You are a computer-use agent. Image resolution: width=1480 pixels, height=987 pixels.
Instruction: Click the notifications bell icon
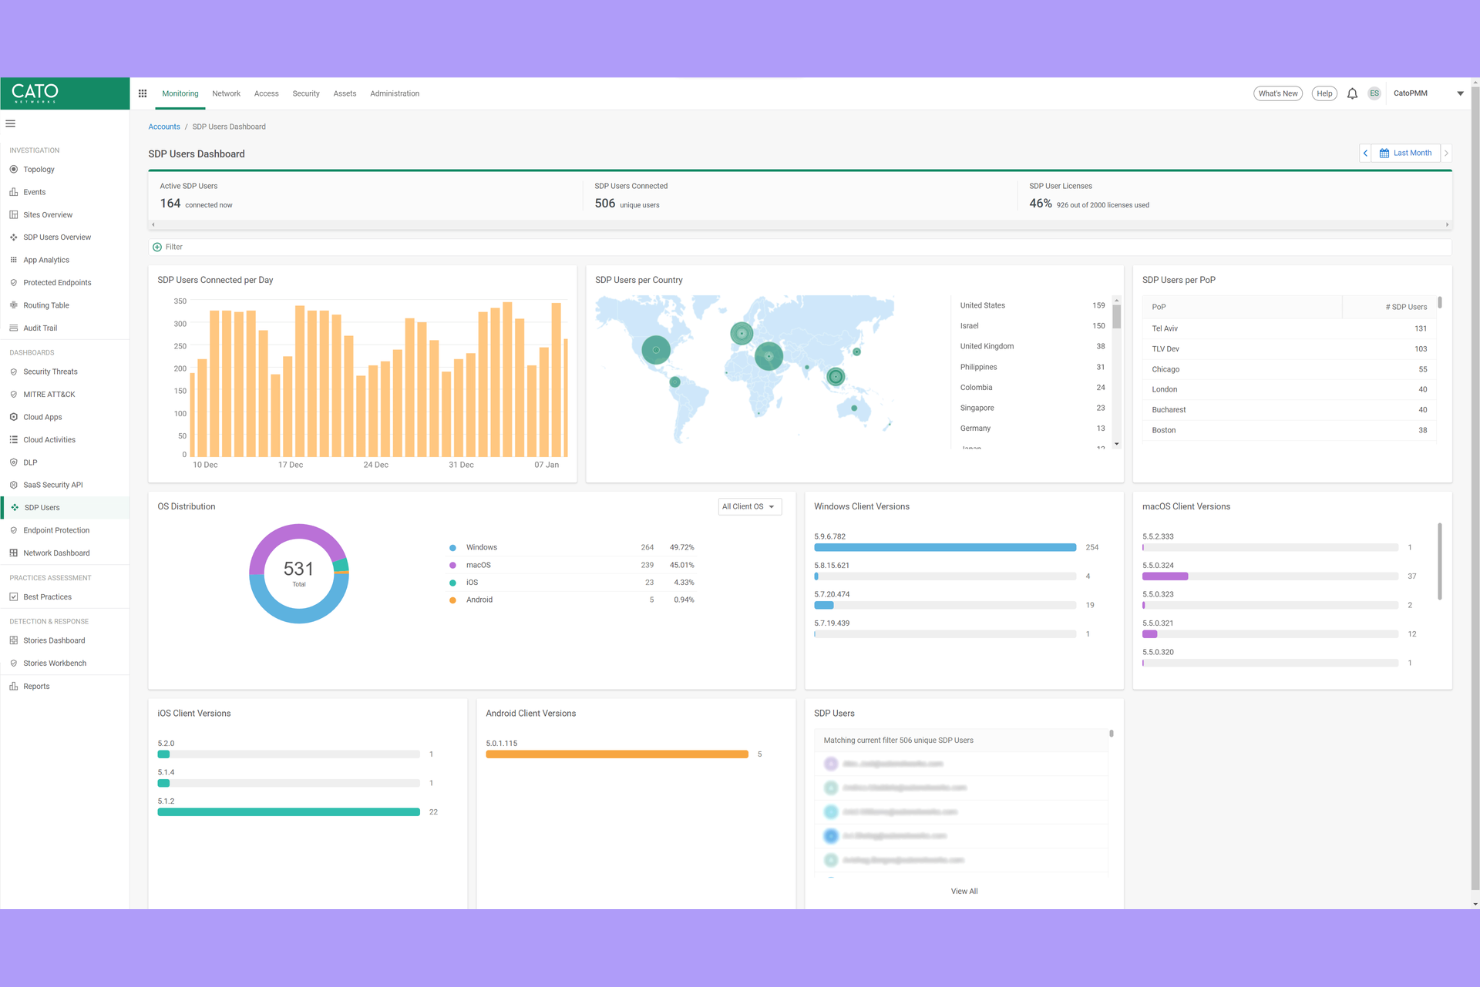tap(1352, 93)
